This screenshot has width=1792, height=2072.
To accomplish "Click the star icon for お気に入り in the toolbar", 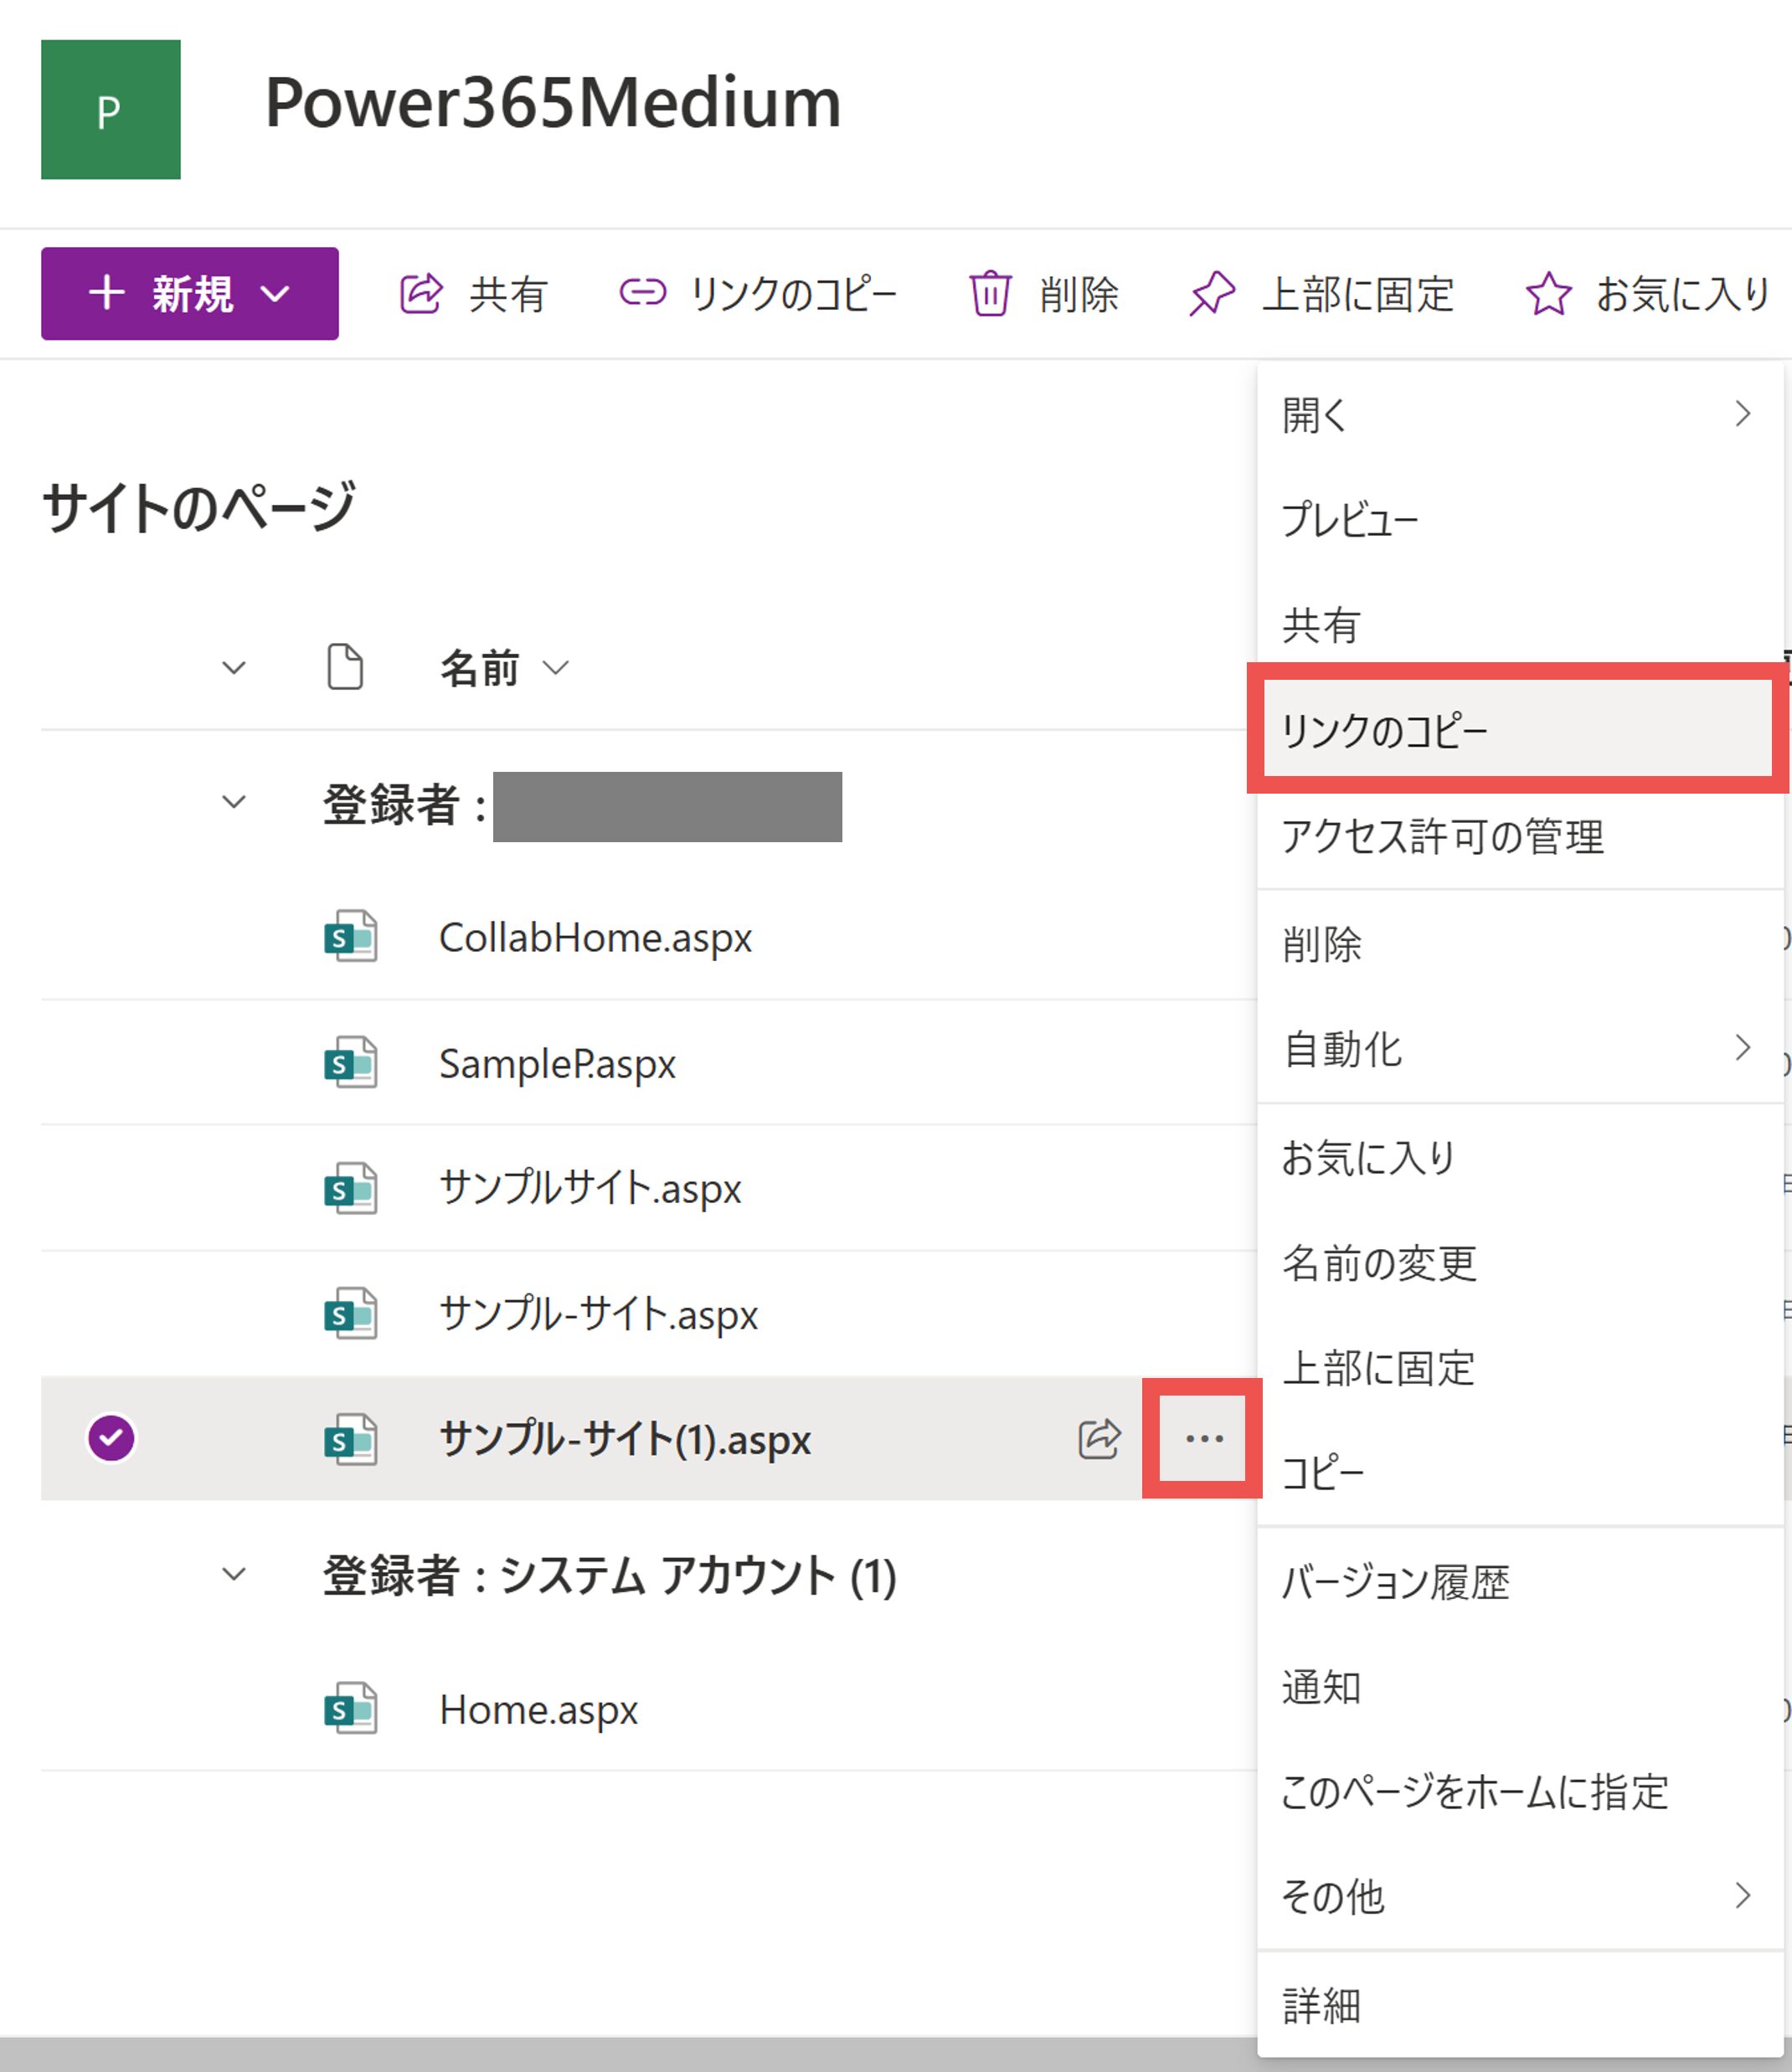I will (1548, 294).
